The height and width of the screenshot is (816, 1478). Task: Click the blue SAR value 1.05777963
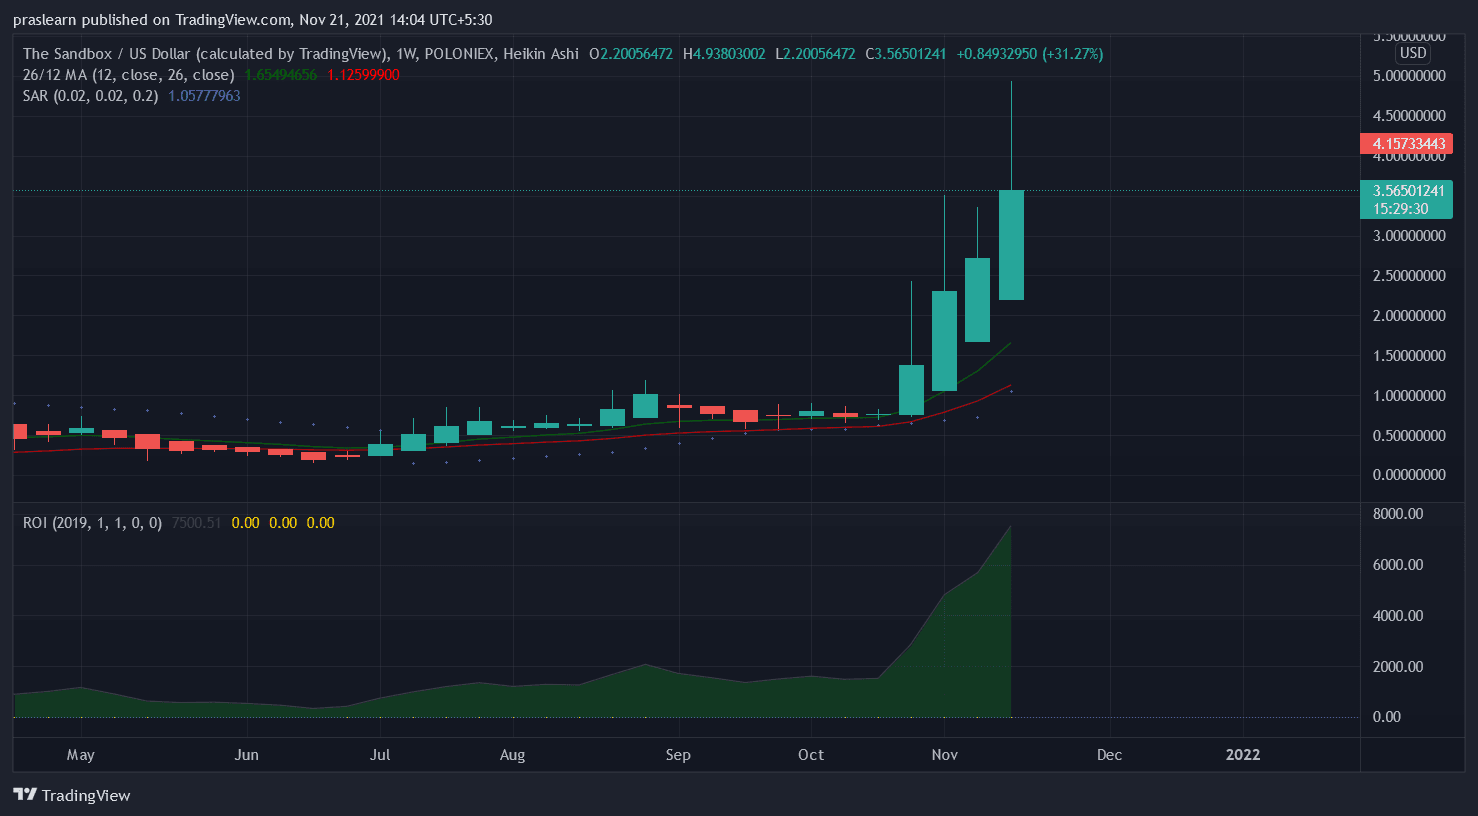(204, 96)
